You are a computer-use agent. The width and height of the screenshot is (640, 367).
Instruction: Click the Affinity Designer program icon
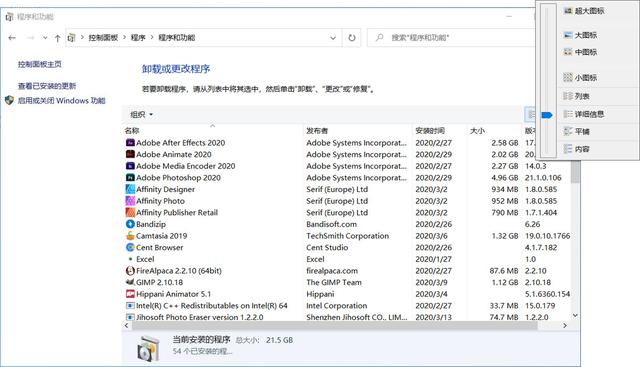coord(130,189)
